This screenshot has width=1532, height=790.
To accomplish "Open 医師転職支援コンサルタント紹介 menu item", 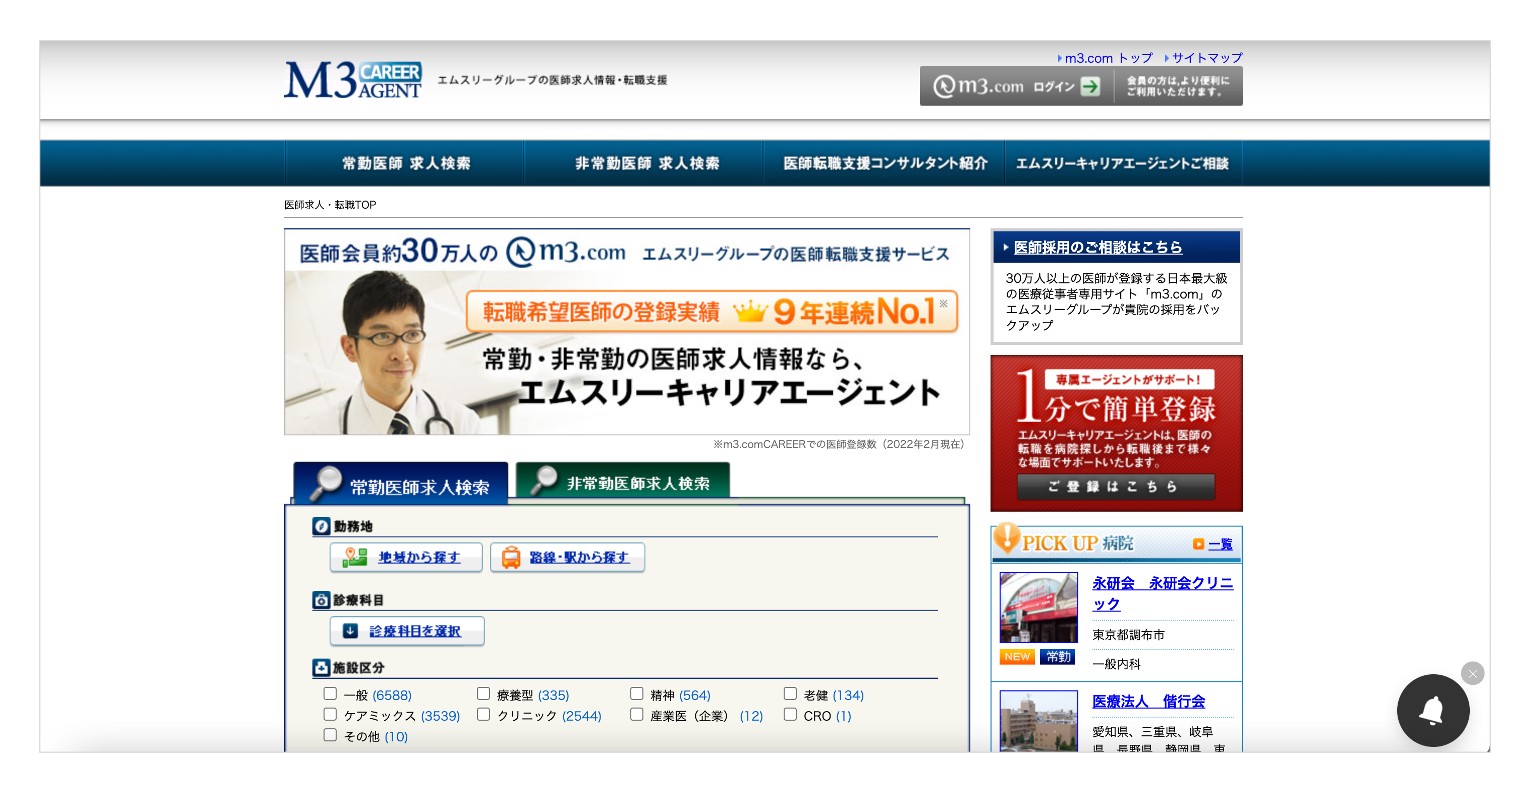I will click(x=884, y=163).
